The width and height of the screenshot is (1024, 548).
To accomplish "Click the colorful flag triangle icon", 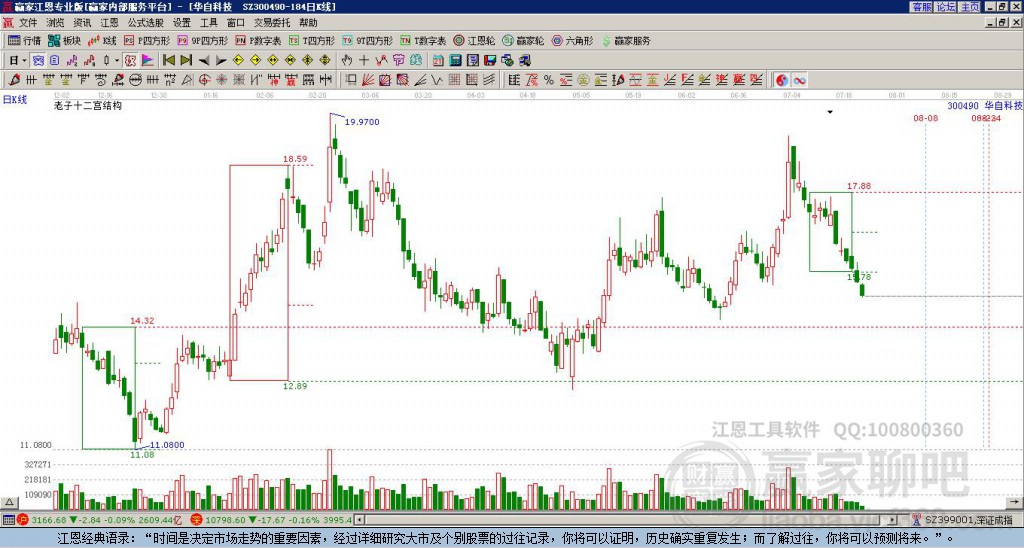I will point(148,61).
